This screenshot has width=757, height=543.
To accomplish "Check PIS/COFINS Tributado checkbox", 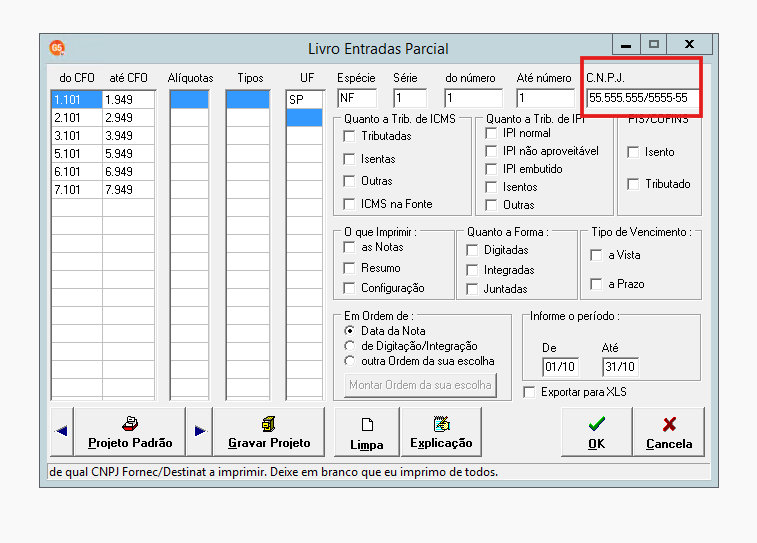I will (633, 184).
